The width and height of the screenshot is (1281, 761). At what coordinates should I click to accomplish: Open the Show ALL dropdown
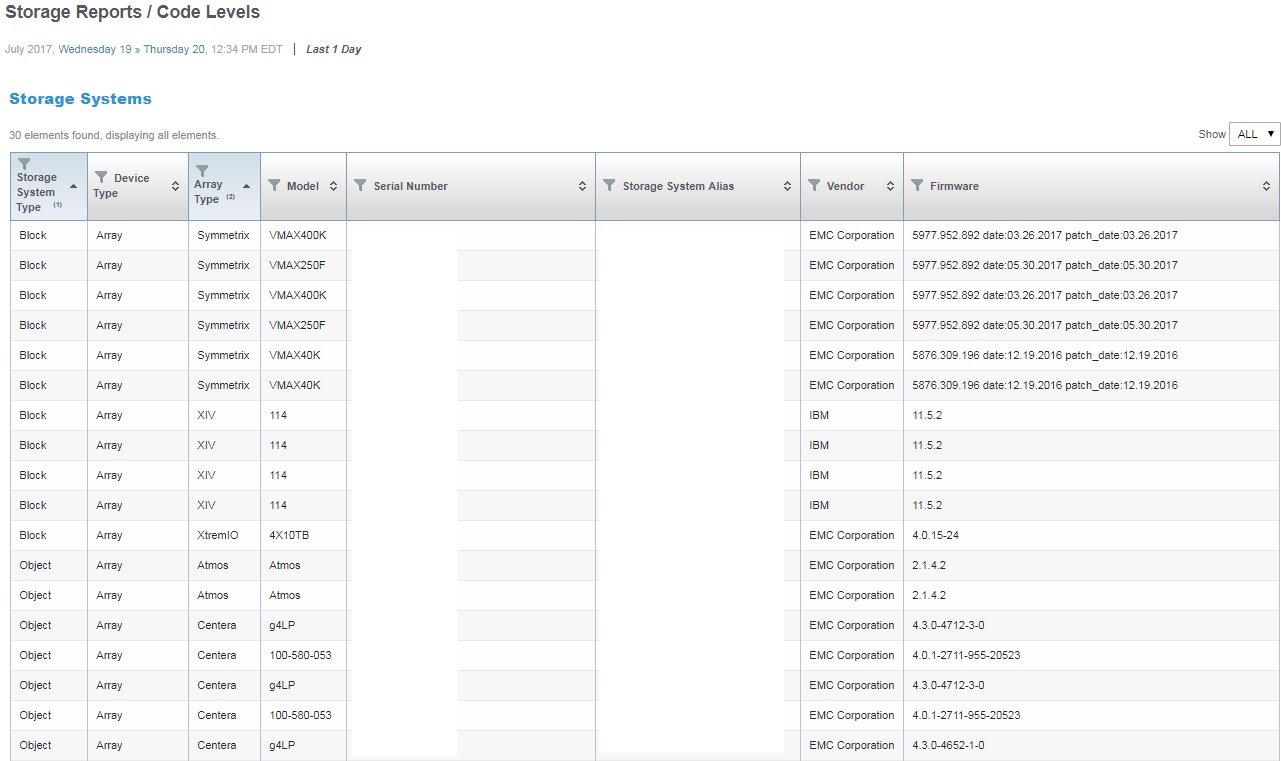click(1254, 134)
